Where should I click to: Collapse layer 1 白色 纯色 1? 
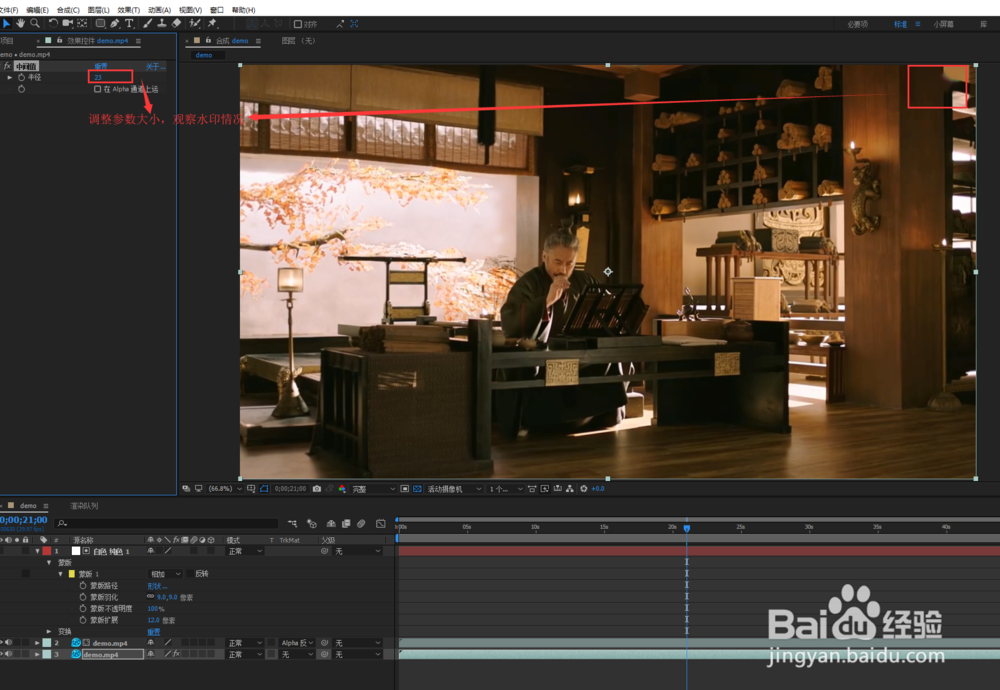click(38, 551)
